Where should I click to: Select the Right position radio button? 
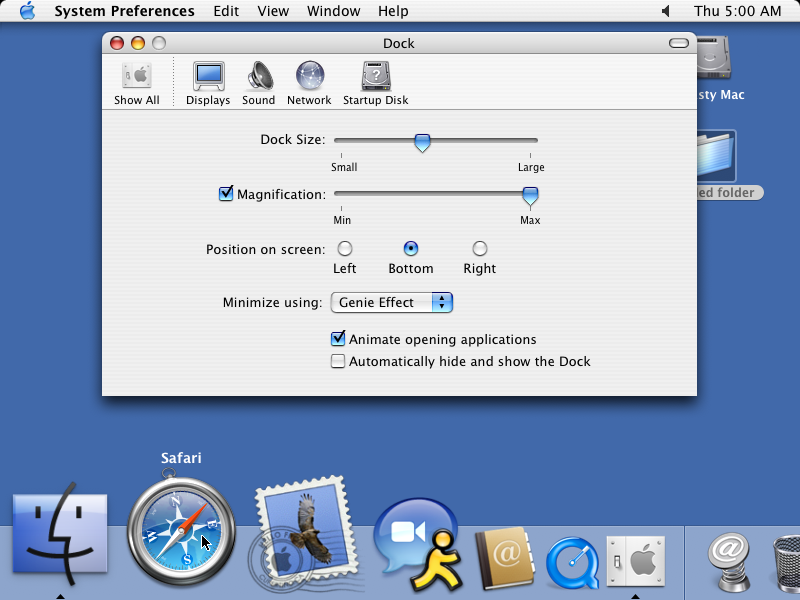pos(479,248)
